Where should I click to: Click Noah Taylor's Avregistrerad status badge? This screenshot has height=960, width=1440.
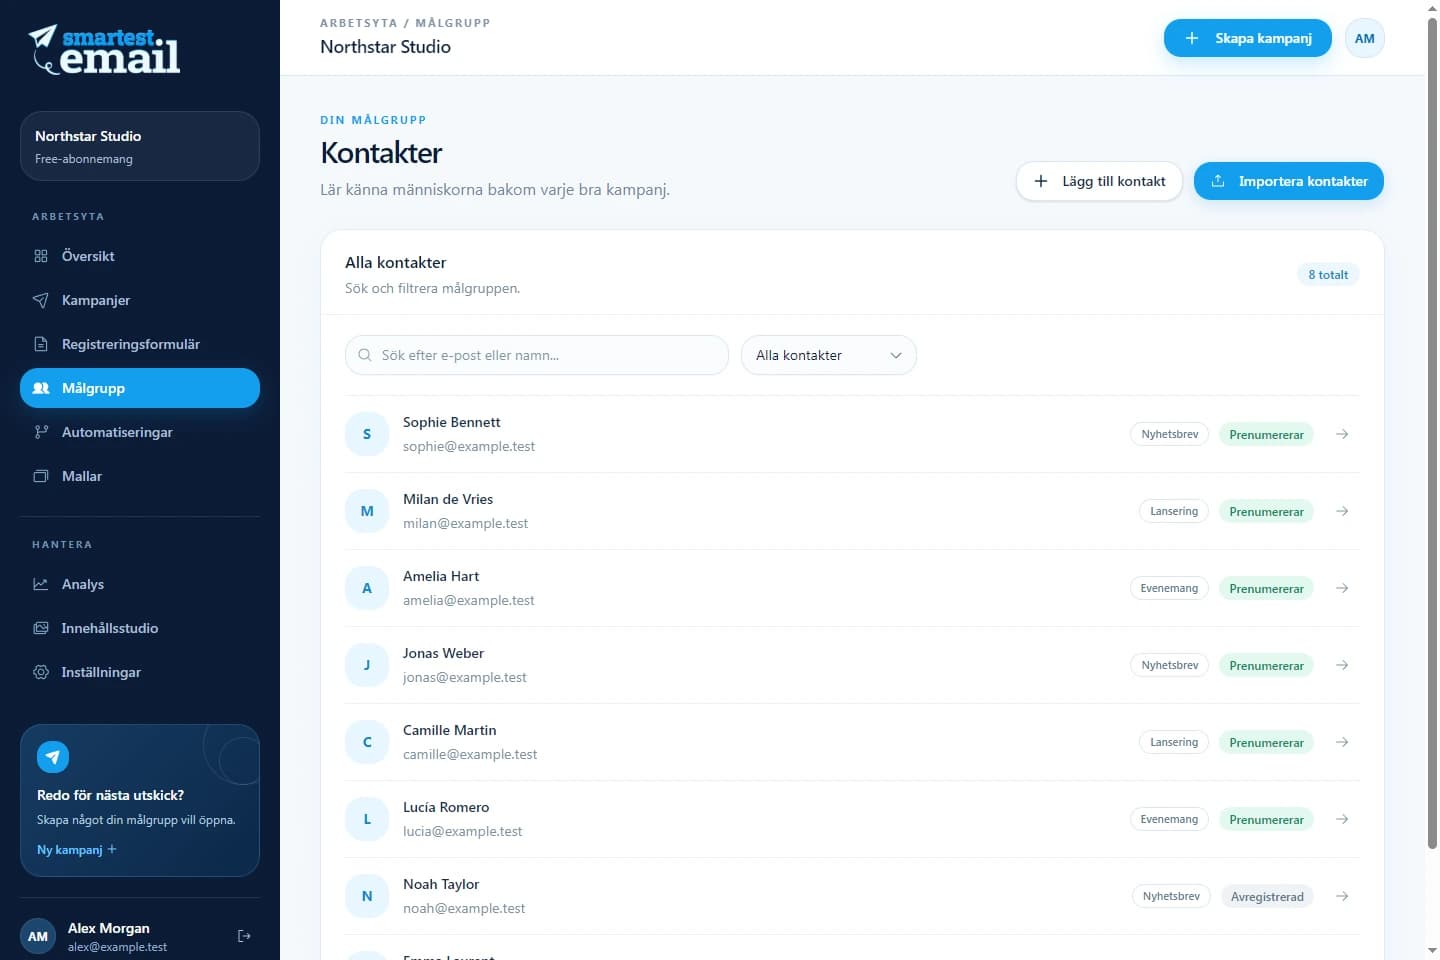[1267, 896]
